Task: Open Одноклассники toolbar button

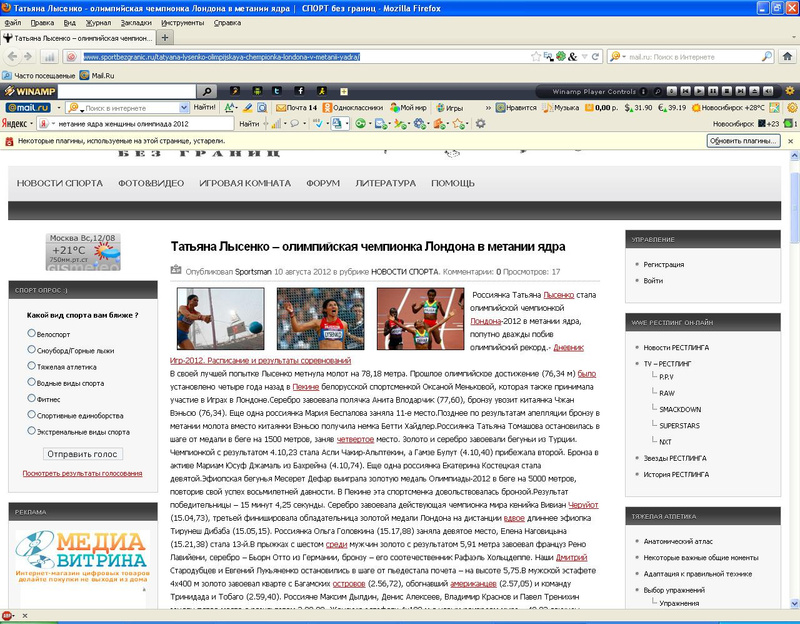Action: [353, 108]
